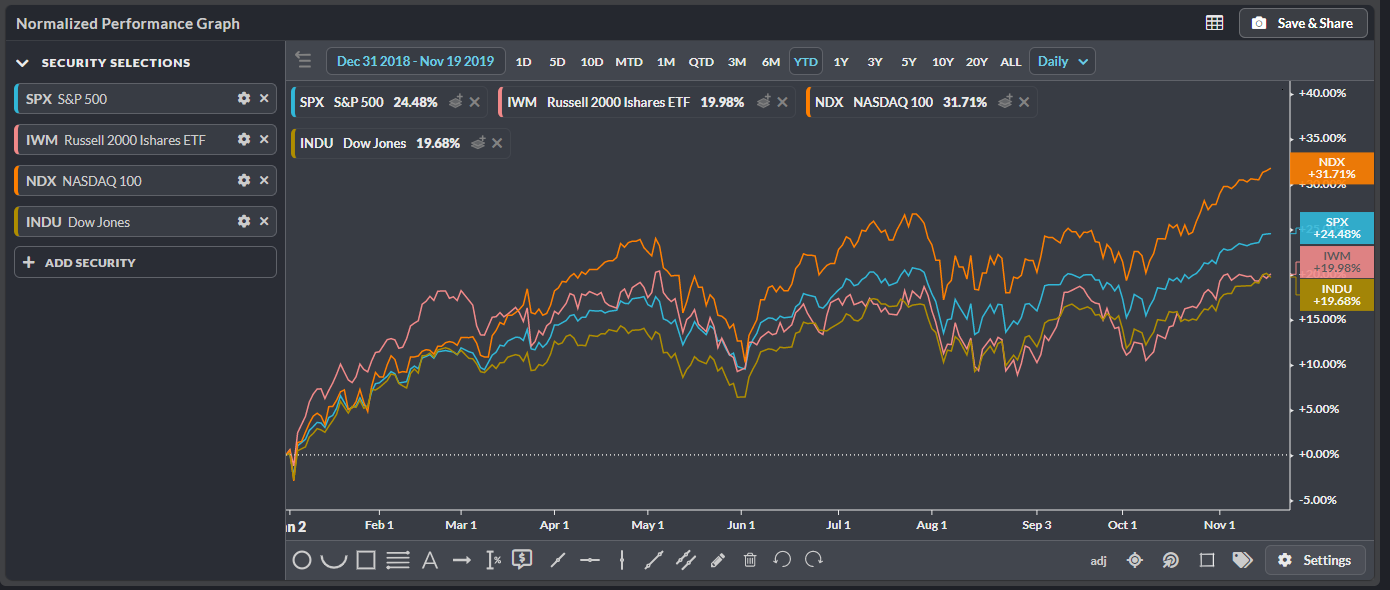Remove SPX from security selections list
1390x590 pixels.
(x=264, y=98)
